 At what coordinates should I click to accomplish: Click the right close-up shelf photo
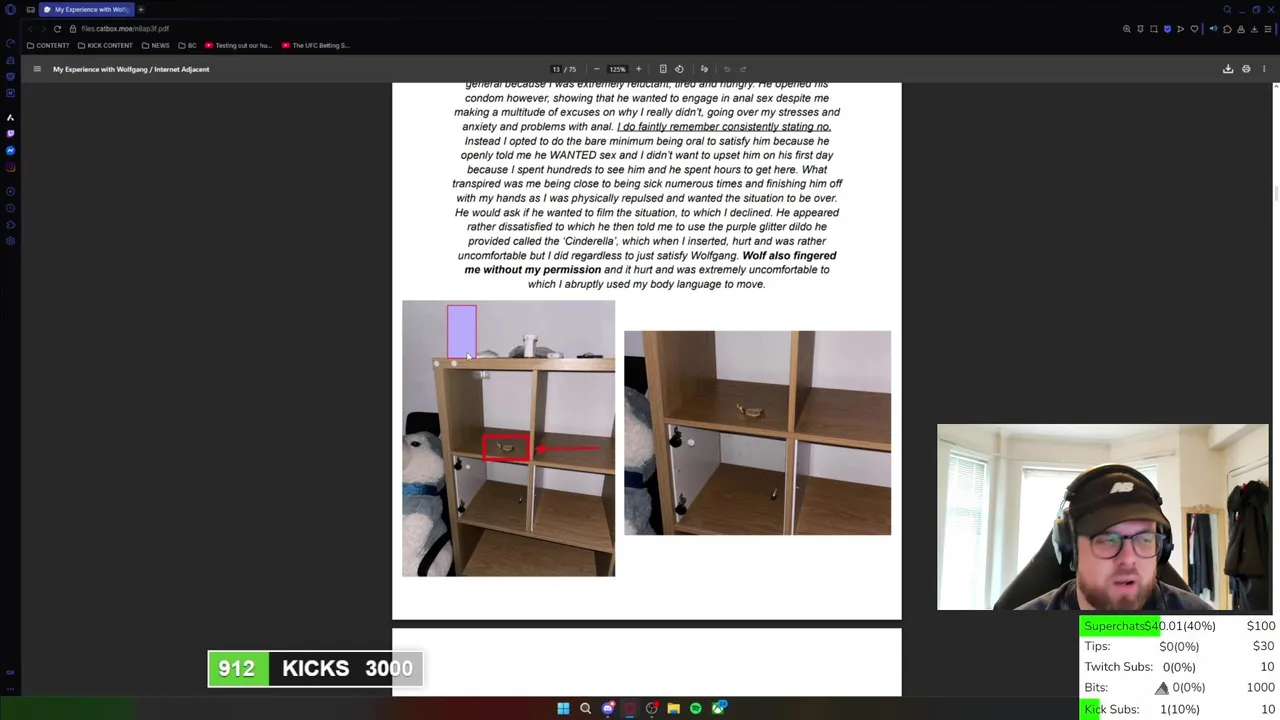point(757,432)
